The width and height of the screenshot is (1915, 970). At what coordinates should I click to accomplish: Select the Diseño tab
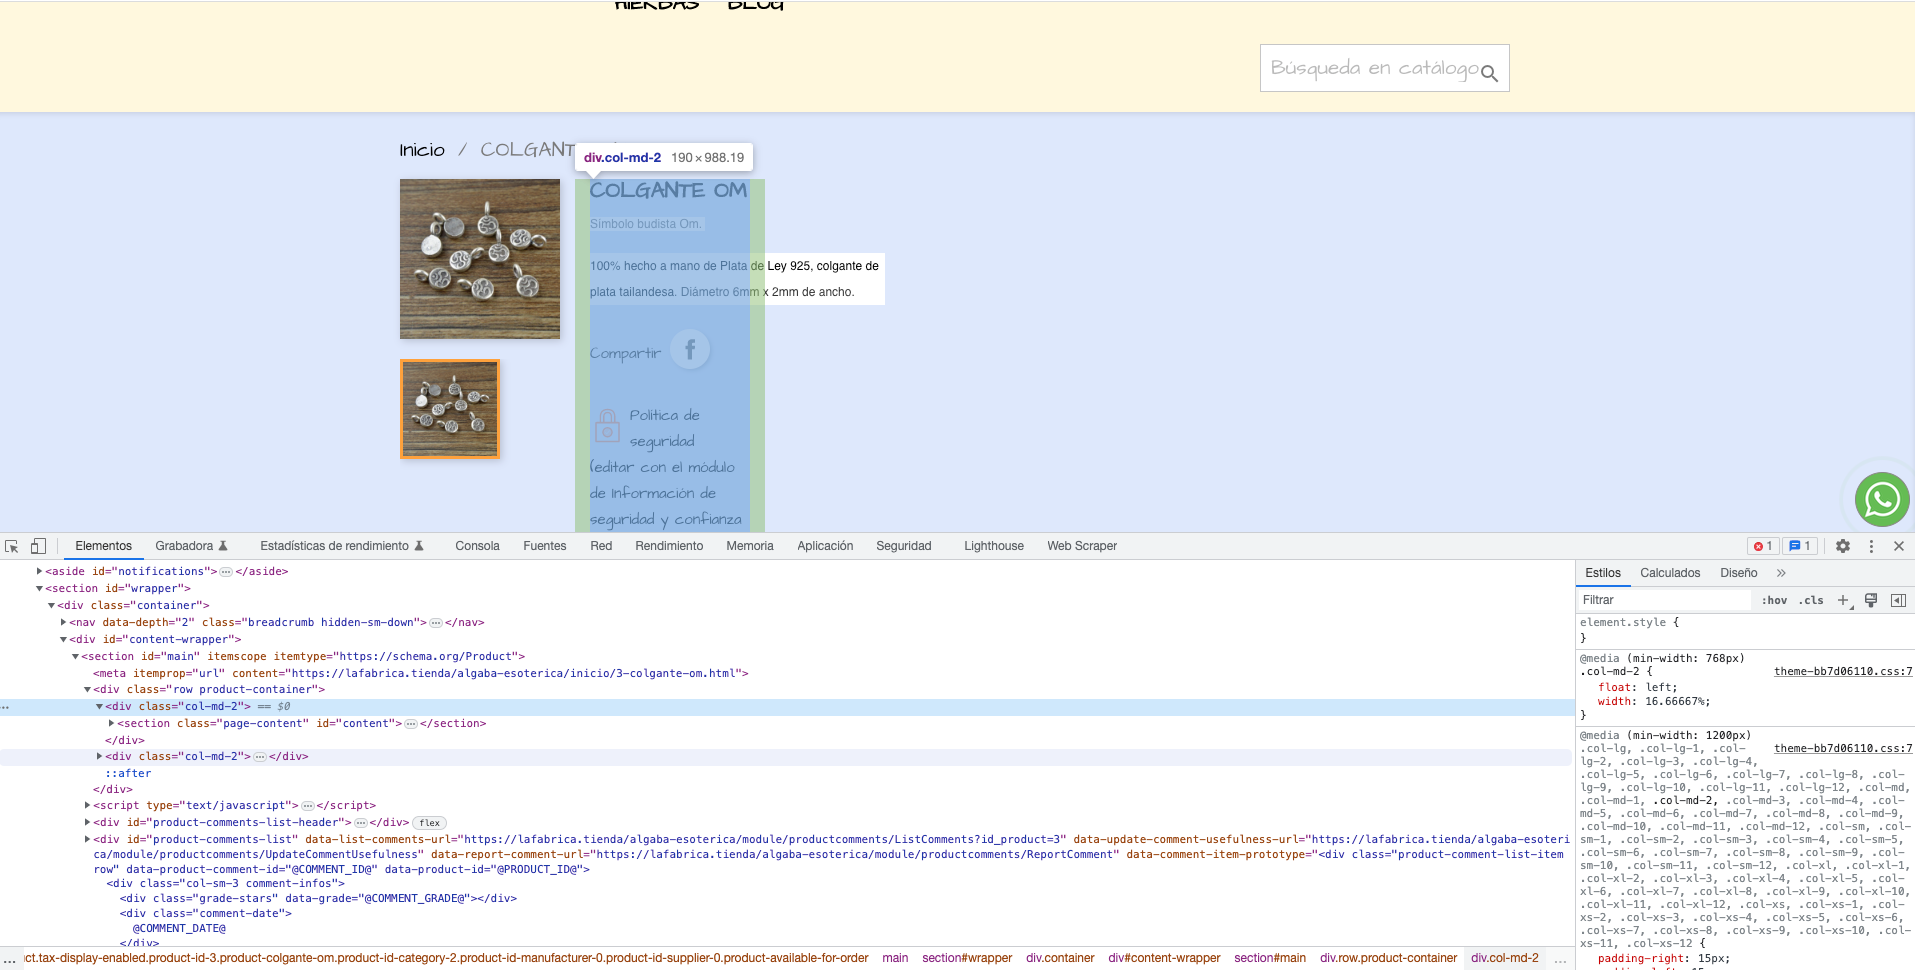pos(1739,573)
